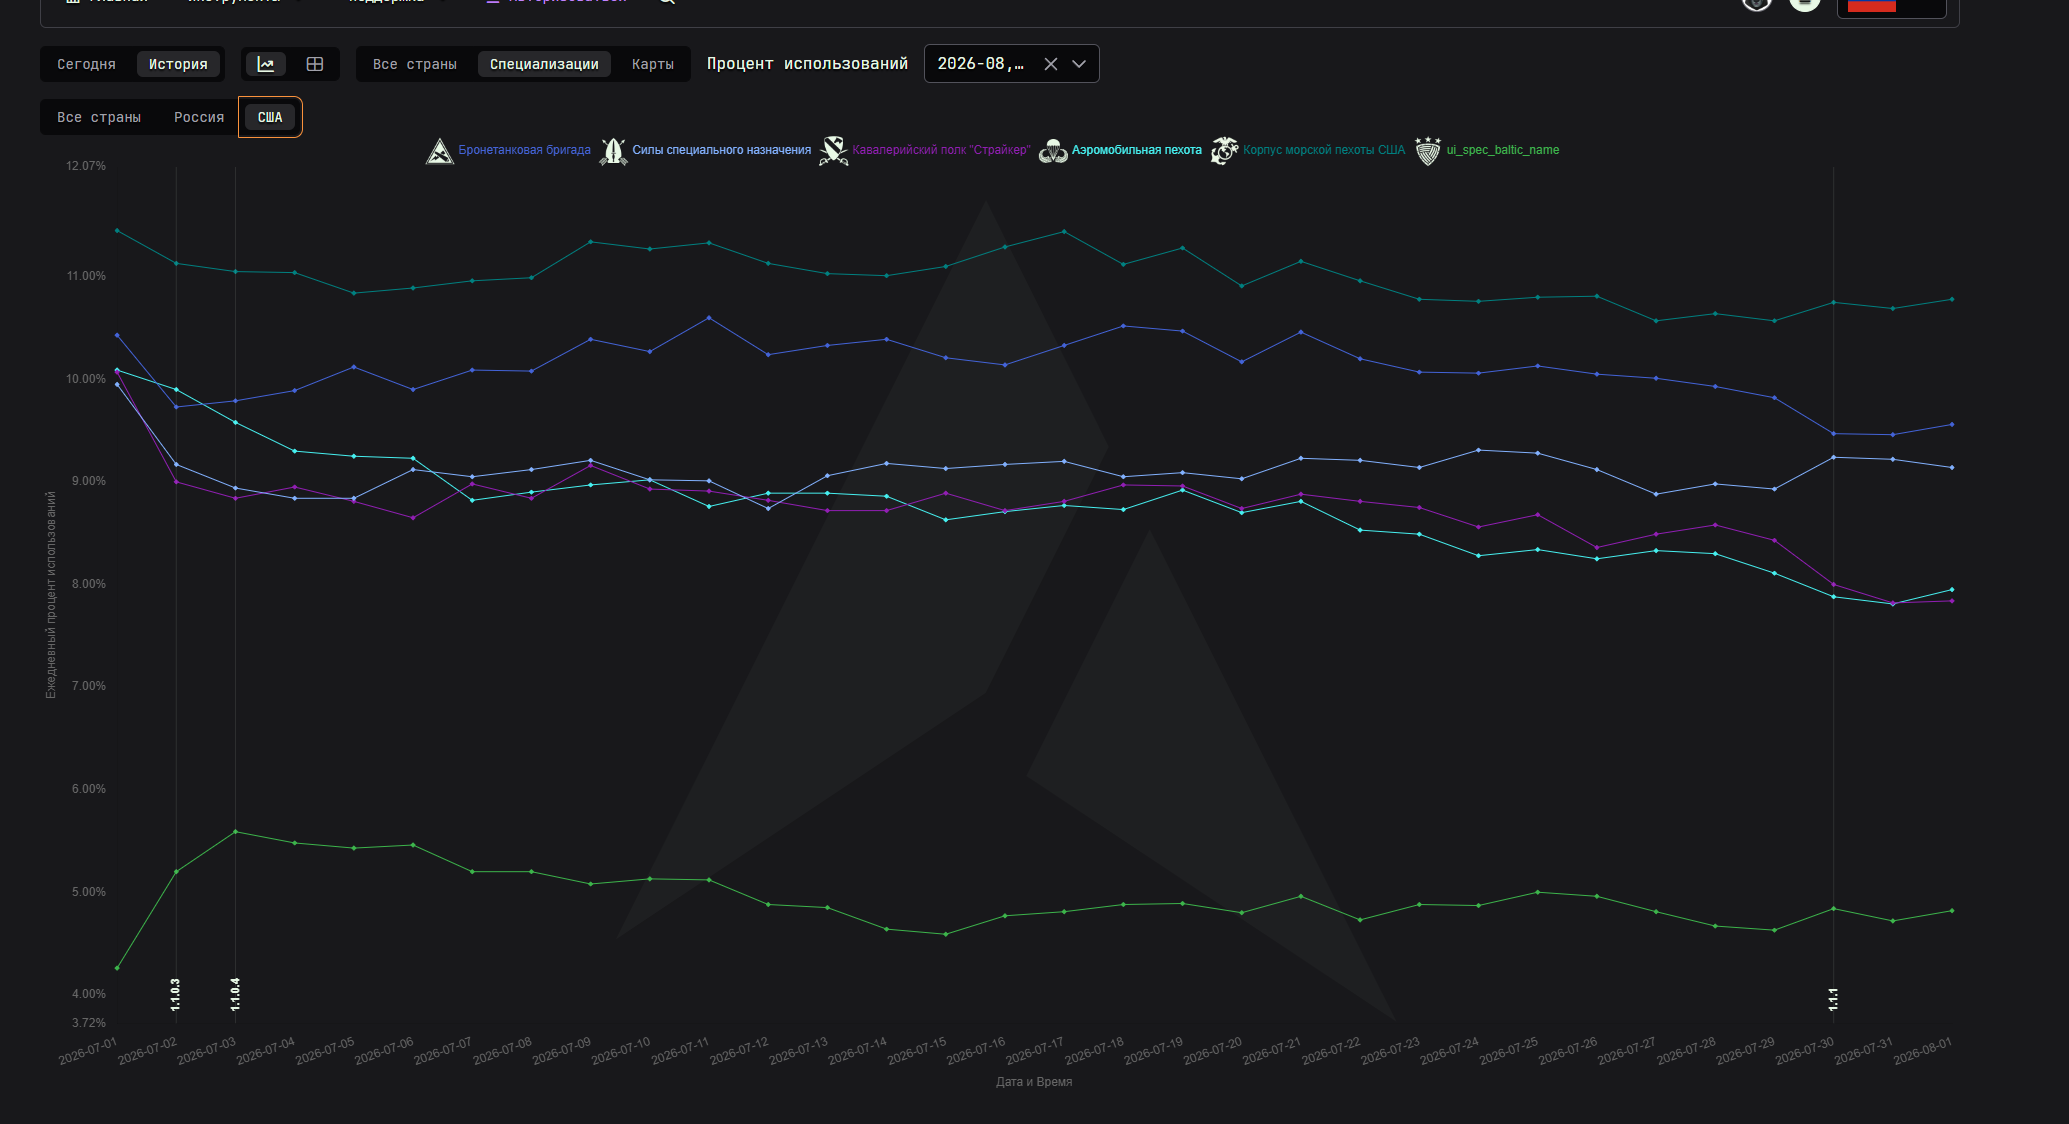Toggle Силы специального назначения series in legend
This screenshot has height=1124, width=2069.
[x=721, y=150]
